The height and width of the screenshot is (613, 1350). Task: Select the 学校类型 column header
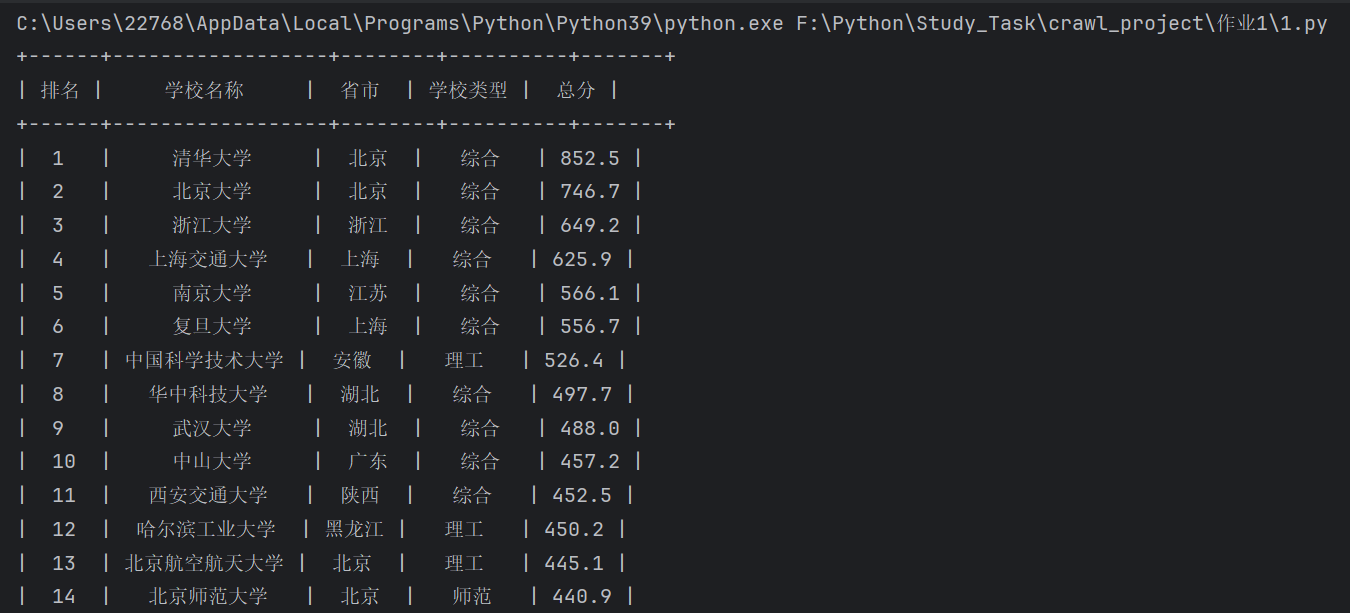coord(468,90)
